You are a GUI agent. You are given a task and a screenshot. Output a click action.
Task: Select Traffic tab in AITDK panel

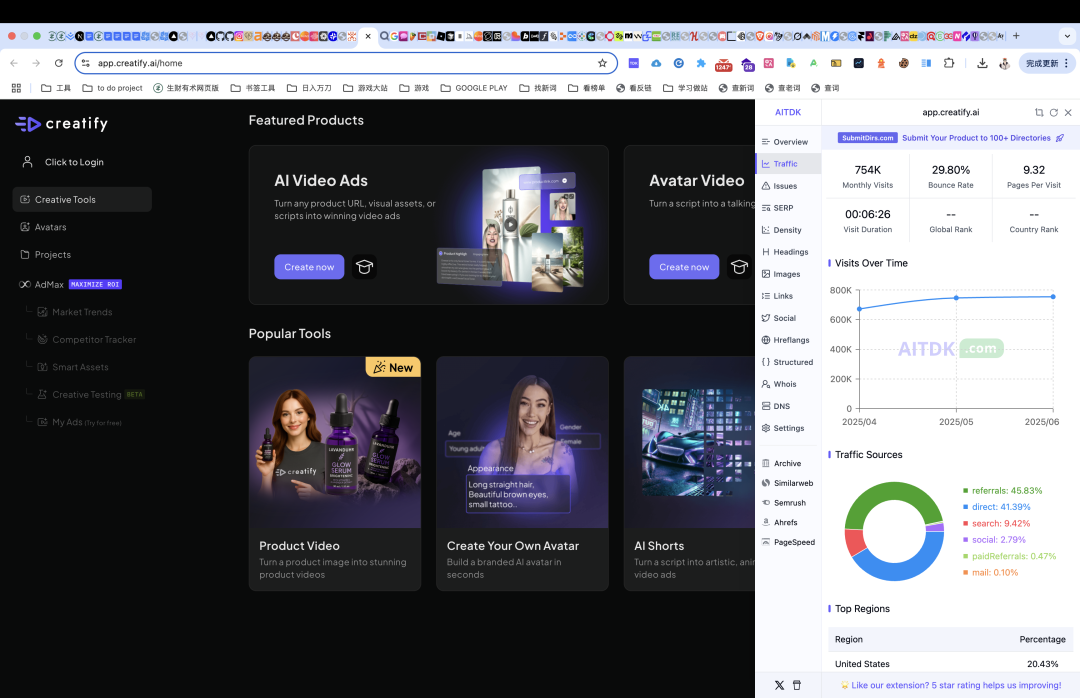click(788, 164)
